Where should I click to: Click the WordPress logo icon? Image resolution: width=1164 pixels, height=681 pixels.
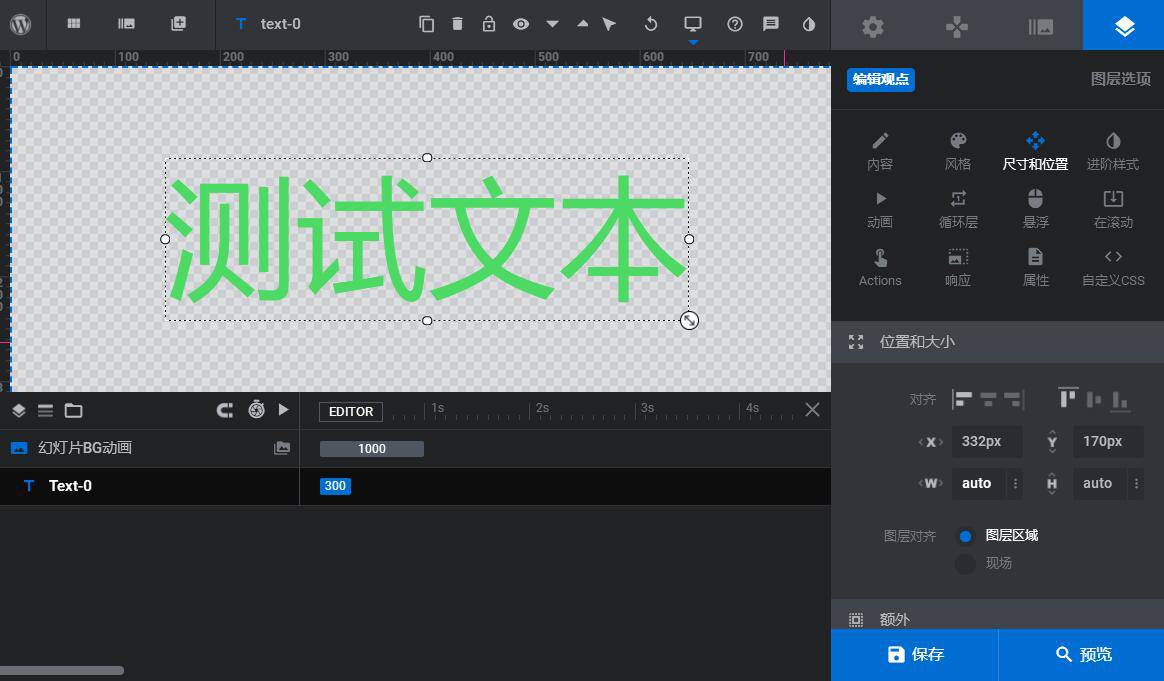point(21,25)
